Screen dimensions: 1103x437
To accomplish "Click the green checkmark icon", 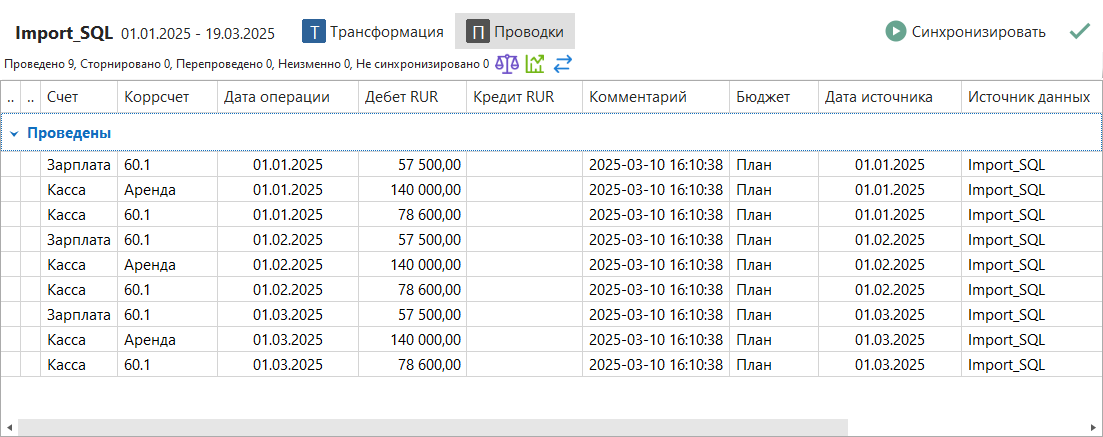I will tap(1079, 31).
